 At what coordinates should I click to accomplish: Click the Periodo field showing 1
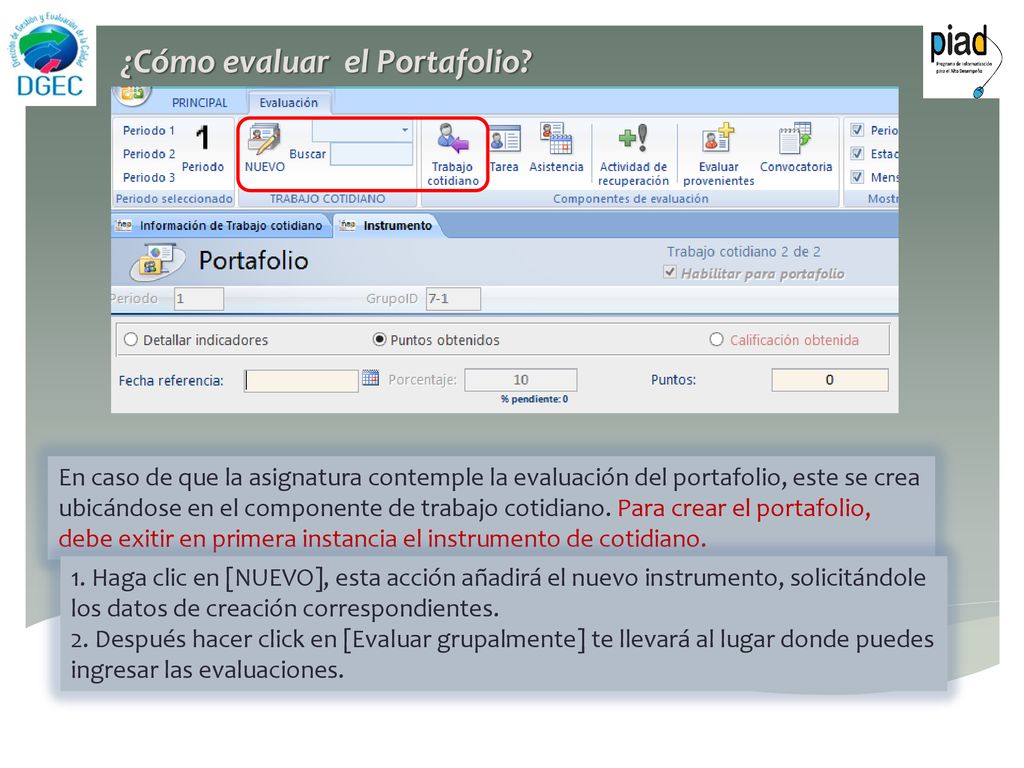click(199, 299)
